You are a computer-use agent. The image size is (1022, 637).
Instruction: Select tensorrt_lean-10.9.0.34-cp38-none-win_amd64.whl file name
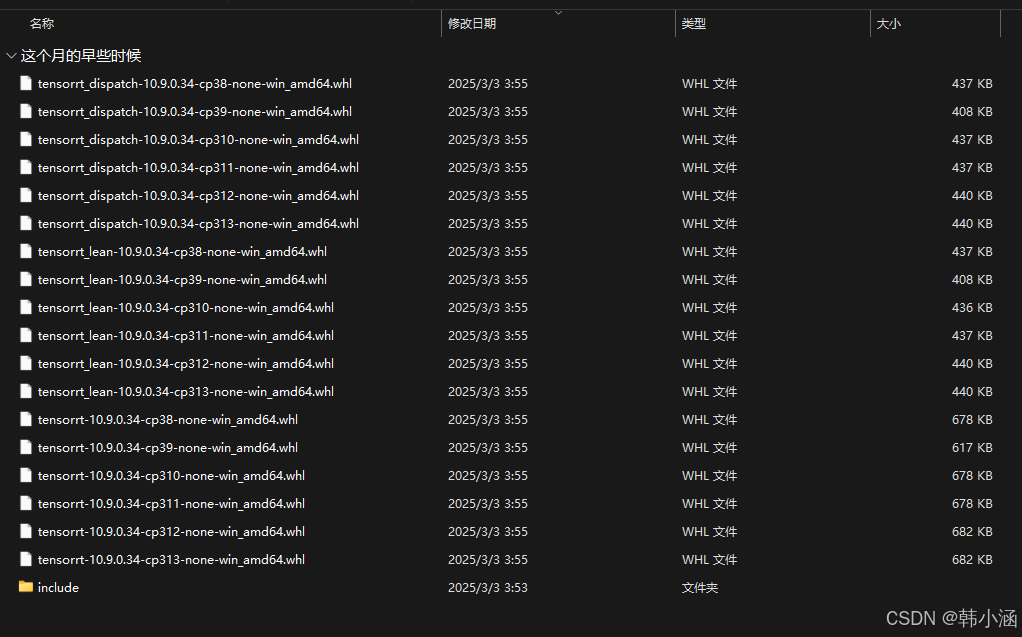pos(182,252)
